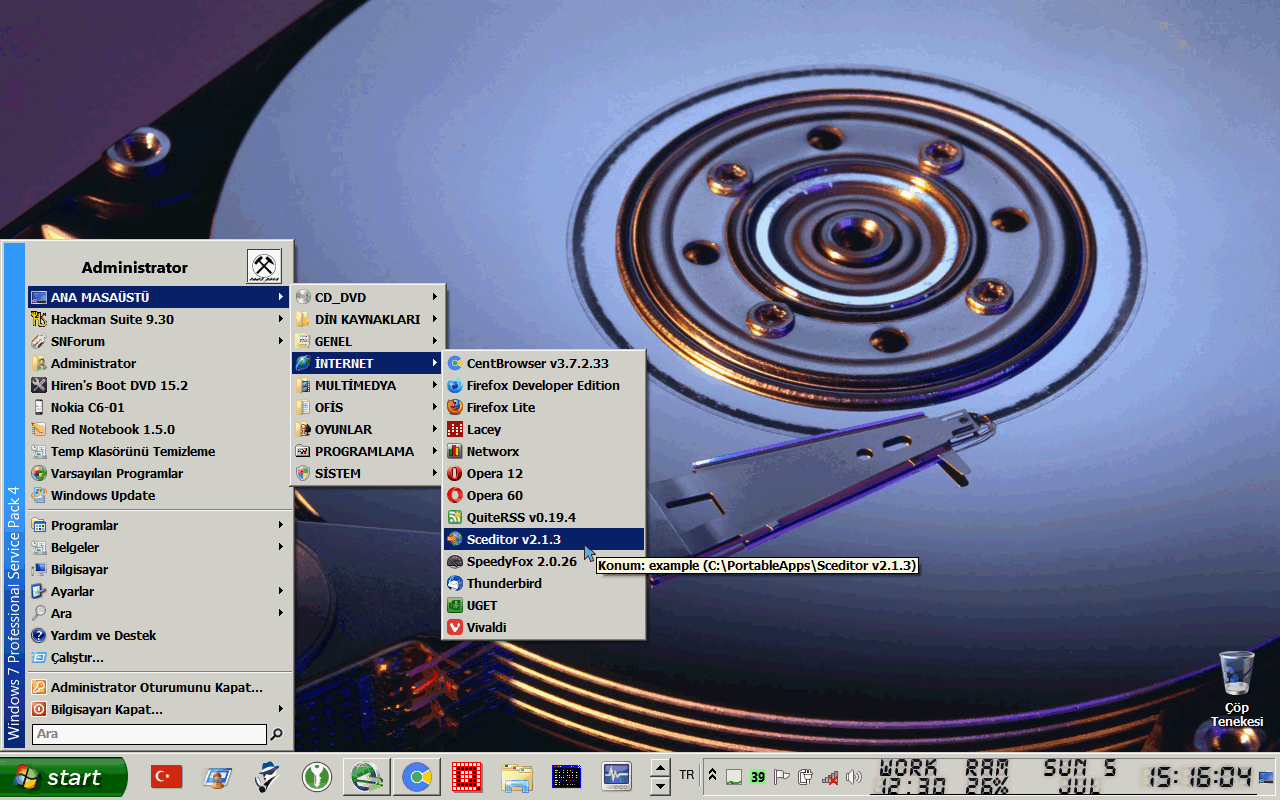This screenshot has width=1280, height=800.
Task: Open Hackman Suite 9.30 menu entry
Action: point(159,319)
